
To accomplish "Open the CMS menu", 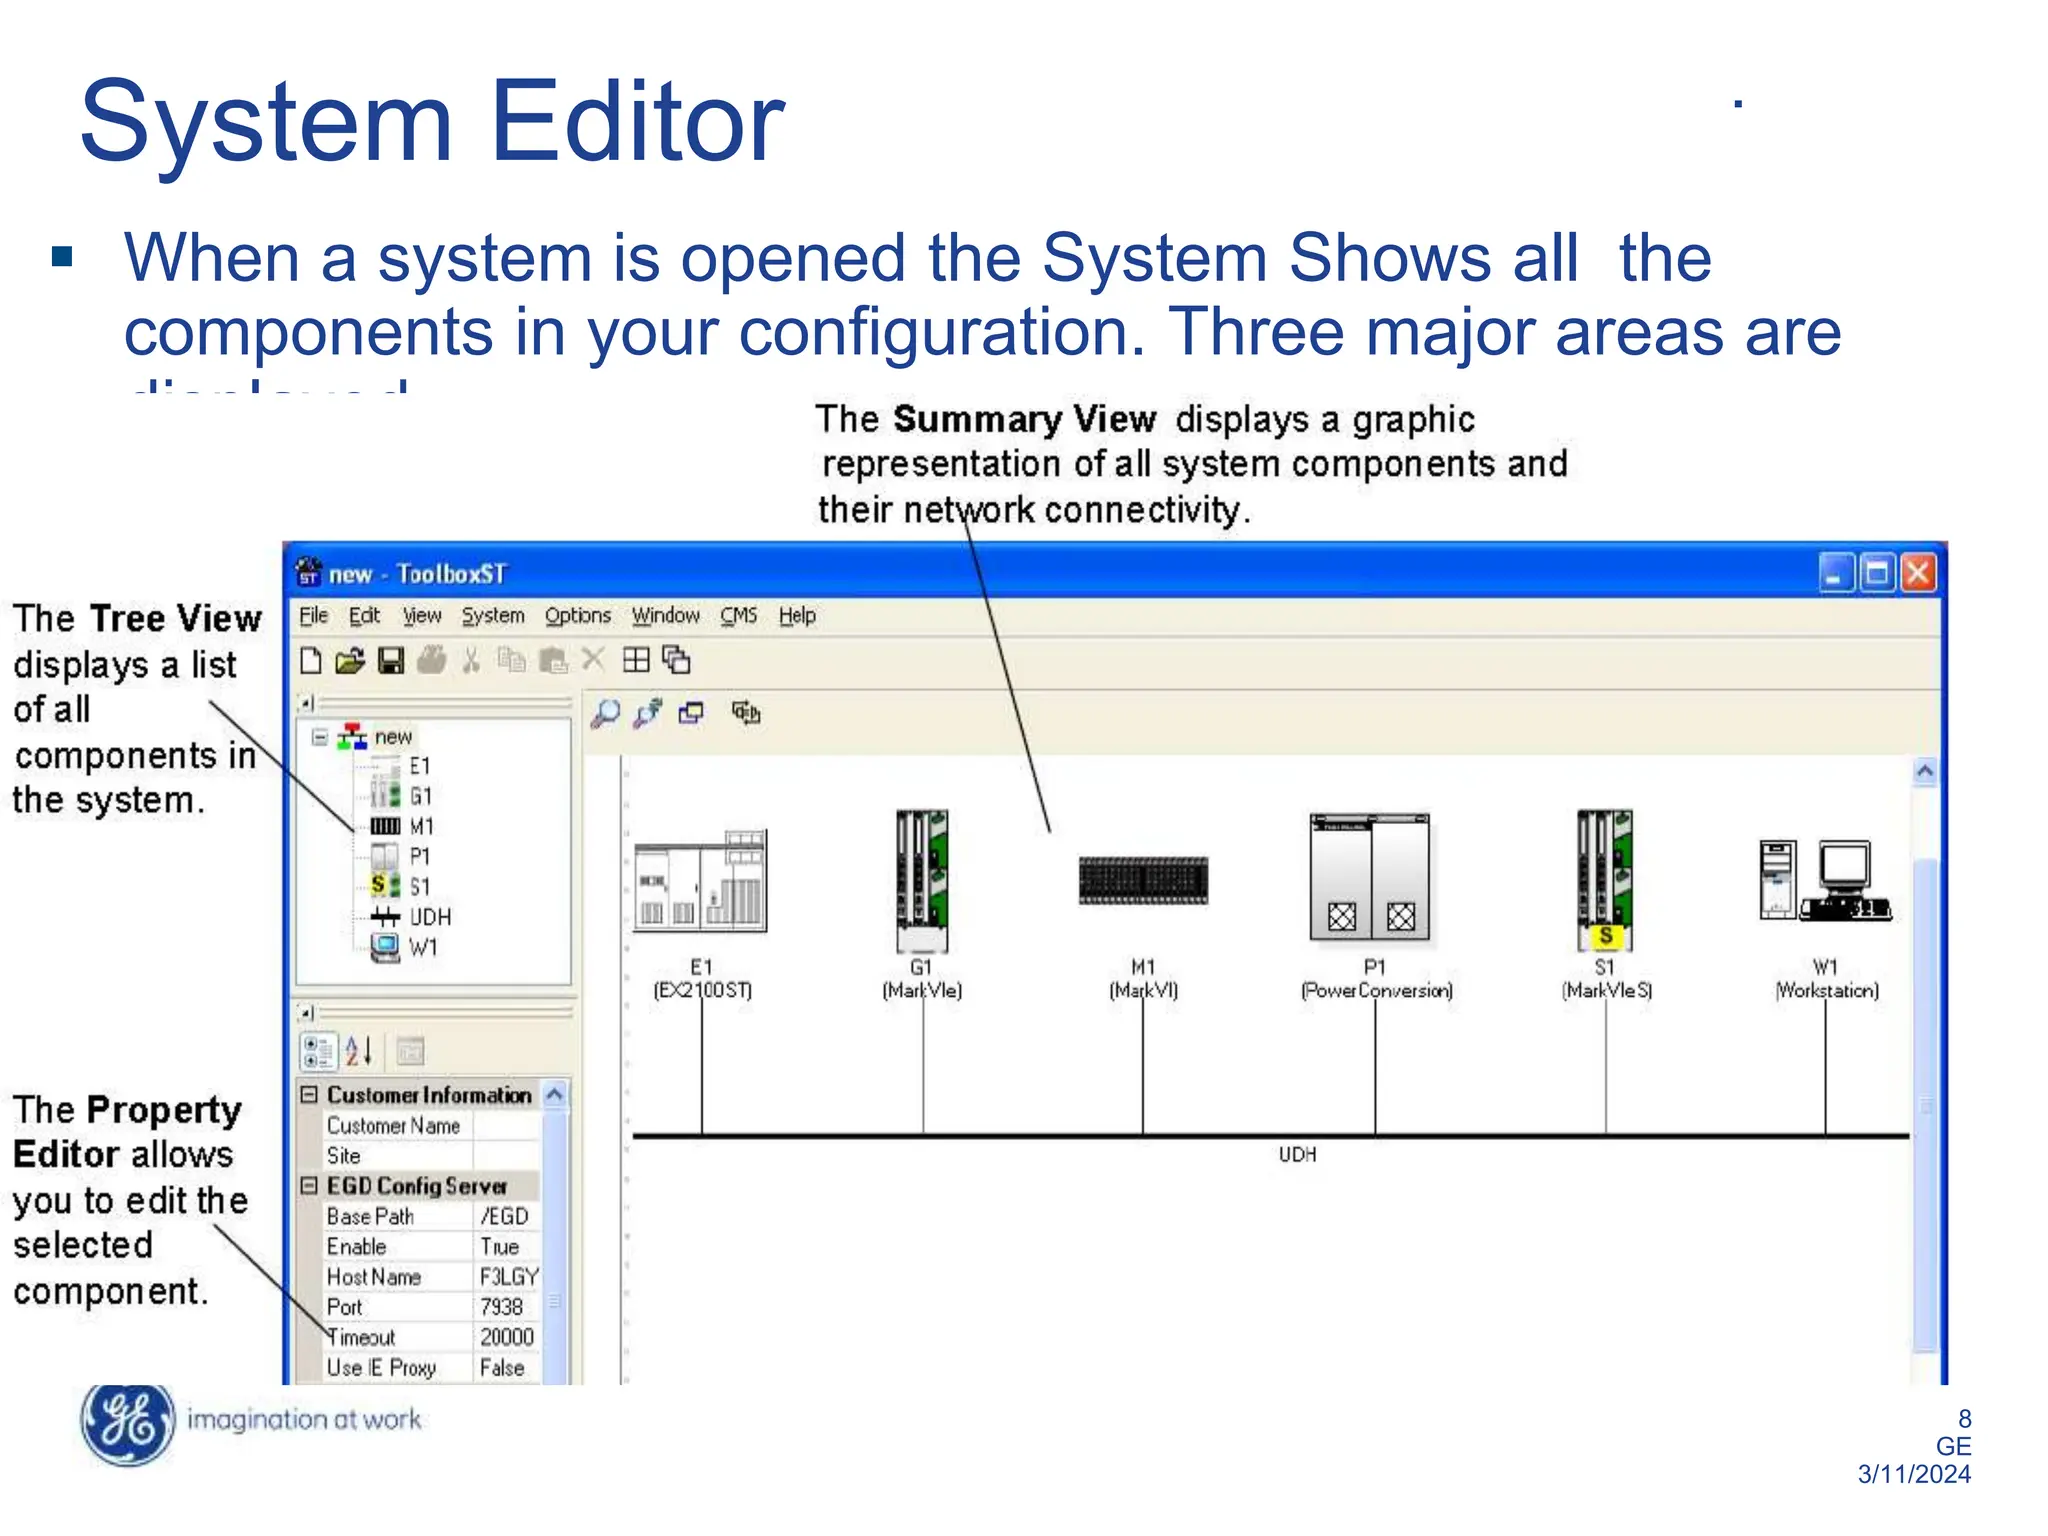I will tap(739, 615).
